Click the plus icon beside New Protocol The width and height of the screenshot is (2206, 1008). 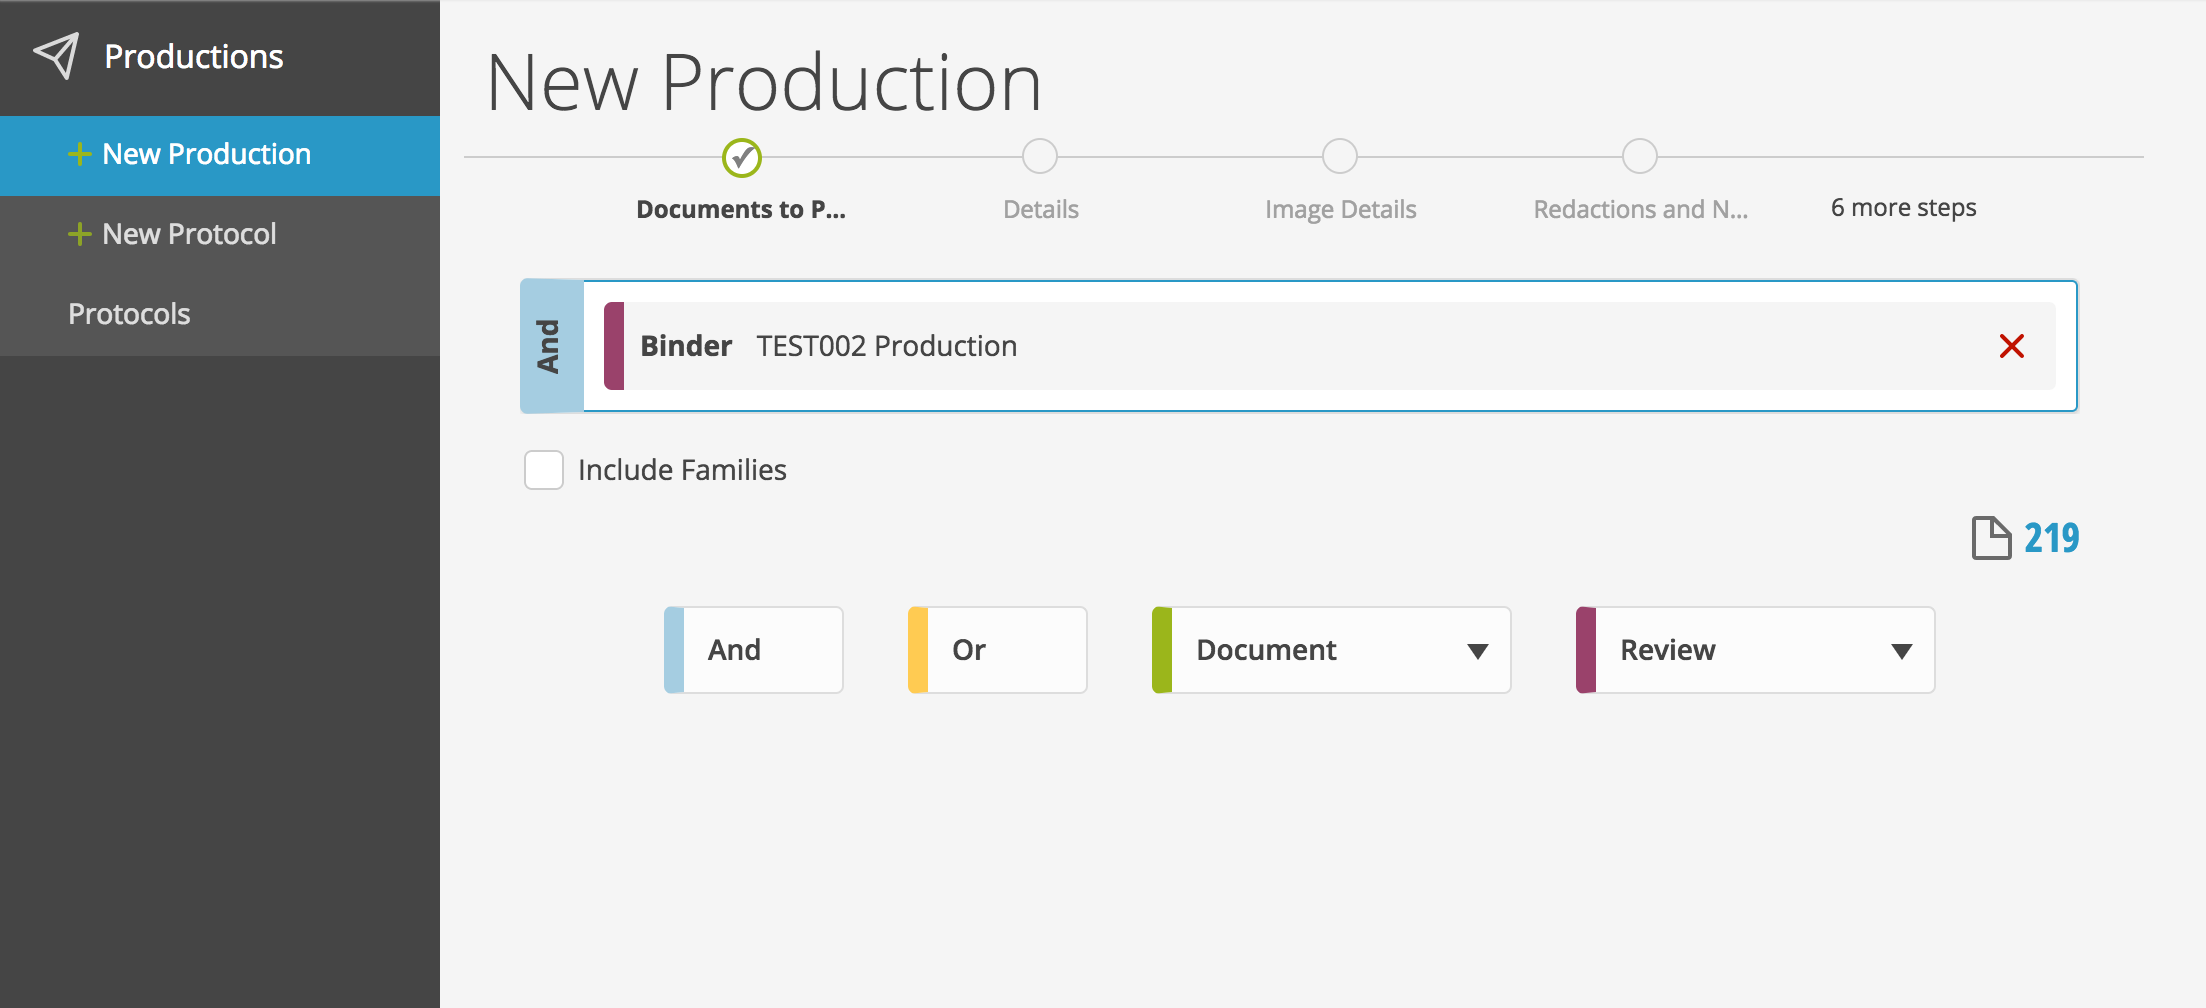tap(79, 234)
